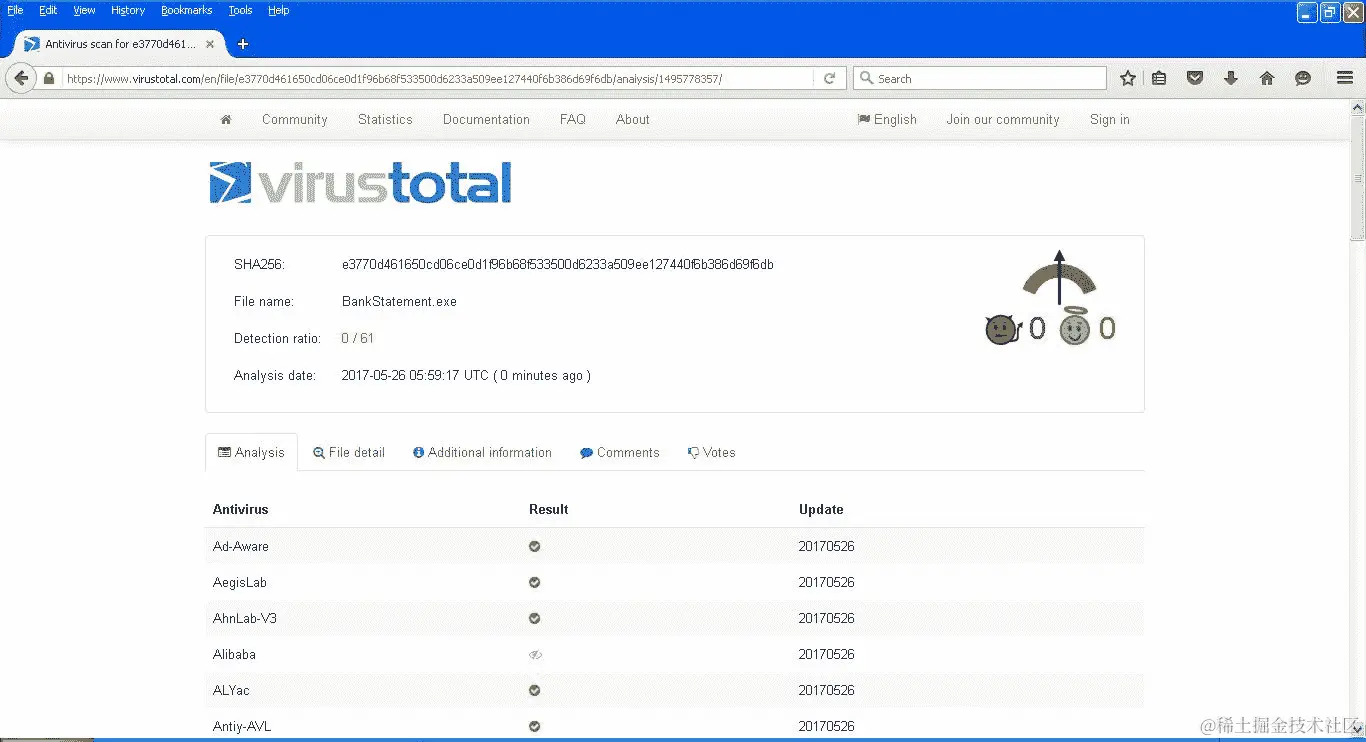Reload the page using the refresh icon
The height and width of the screenshot is (742, 1366).
[829, 79]
